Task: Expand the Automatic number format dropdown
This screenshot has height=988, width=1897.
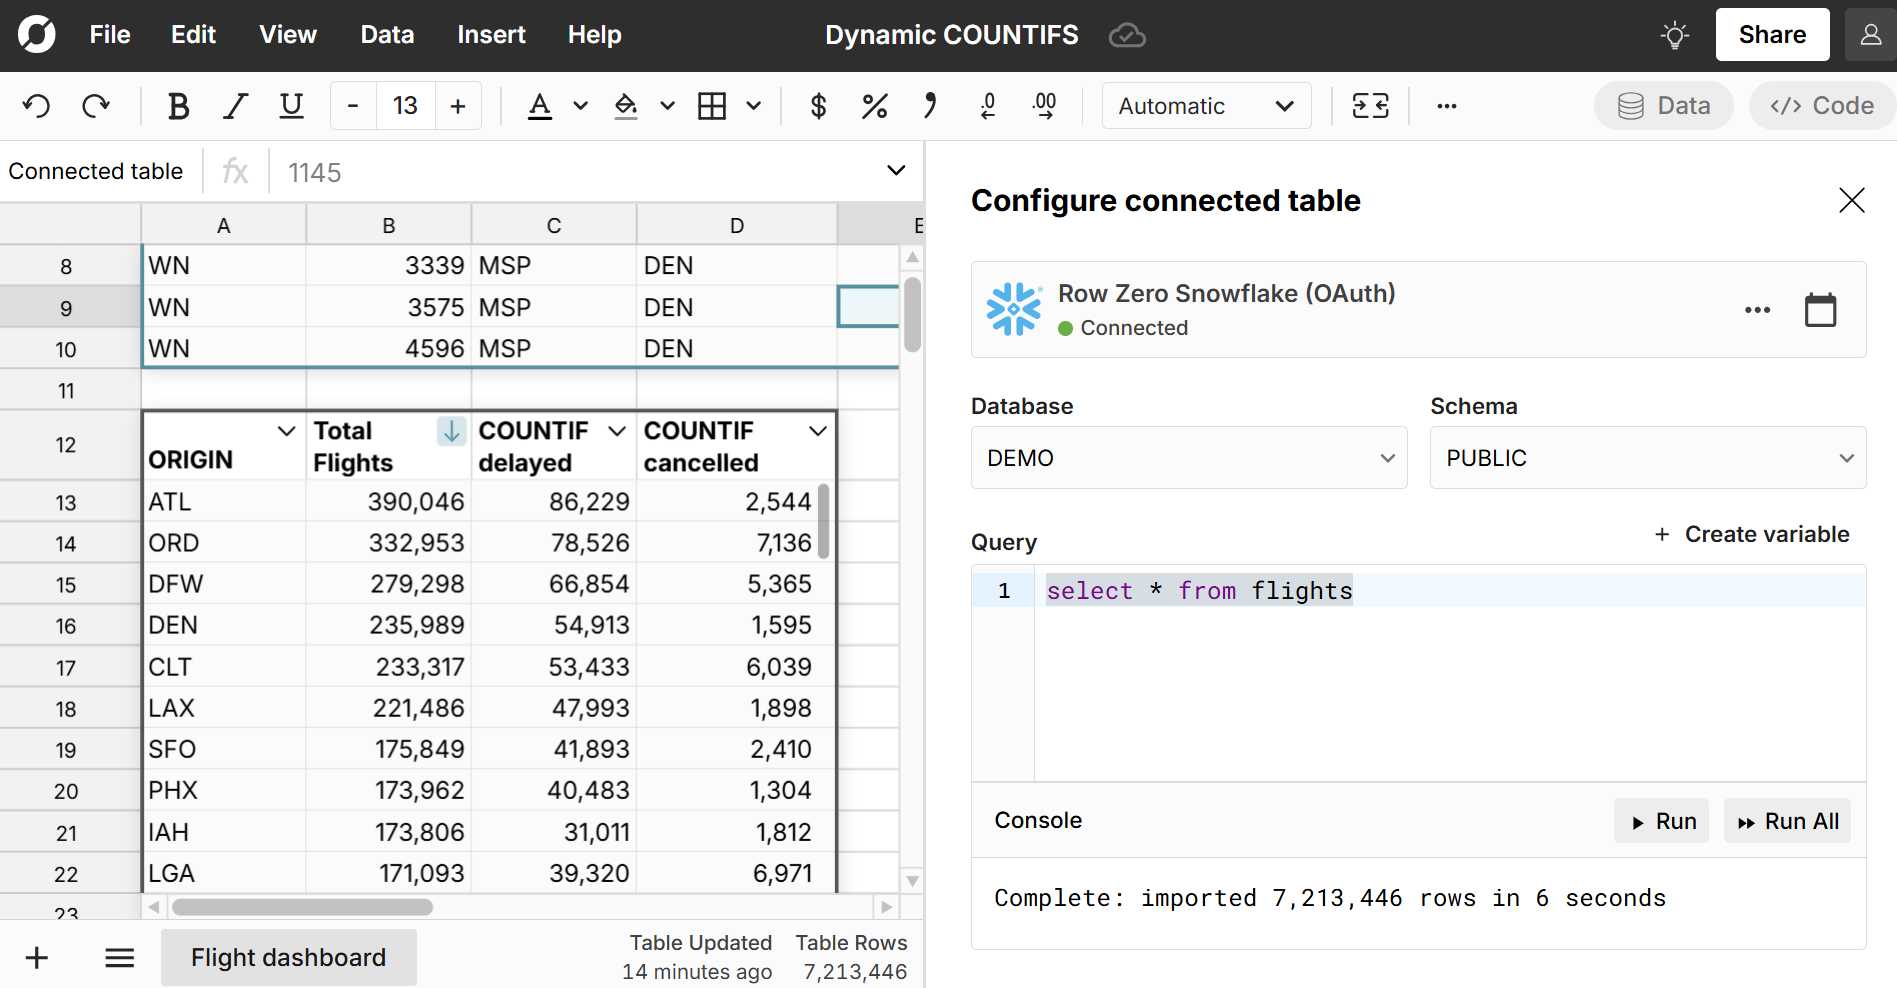Action: tap(1206, 106)
